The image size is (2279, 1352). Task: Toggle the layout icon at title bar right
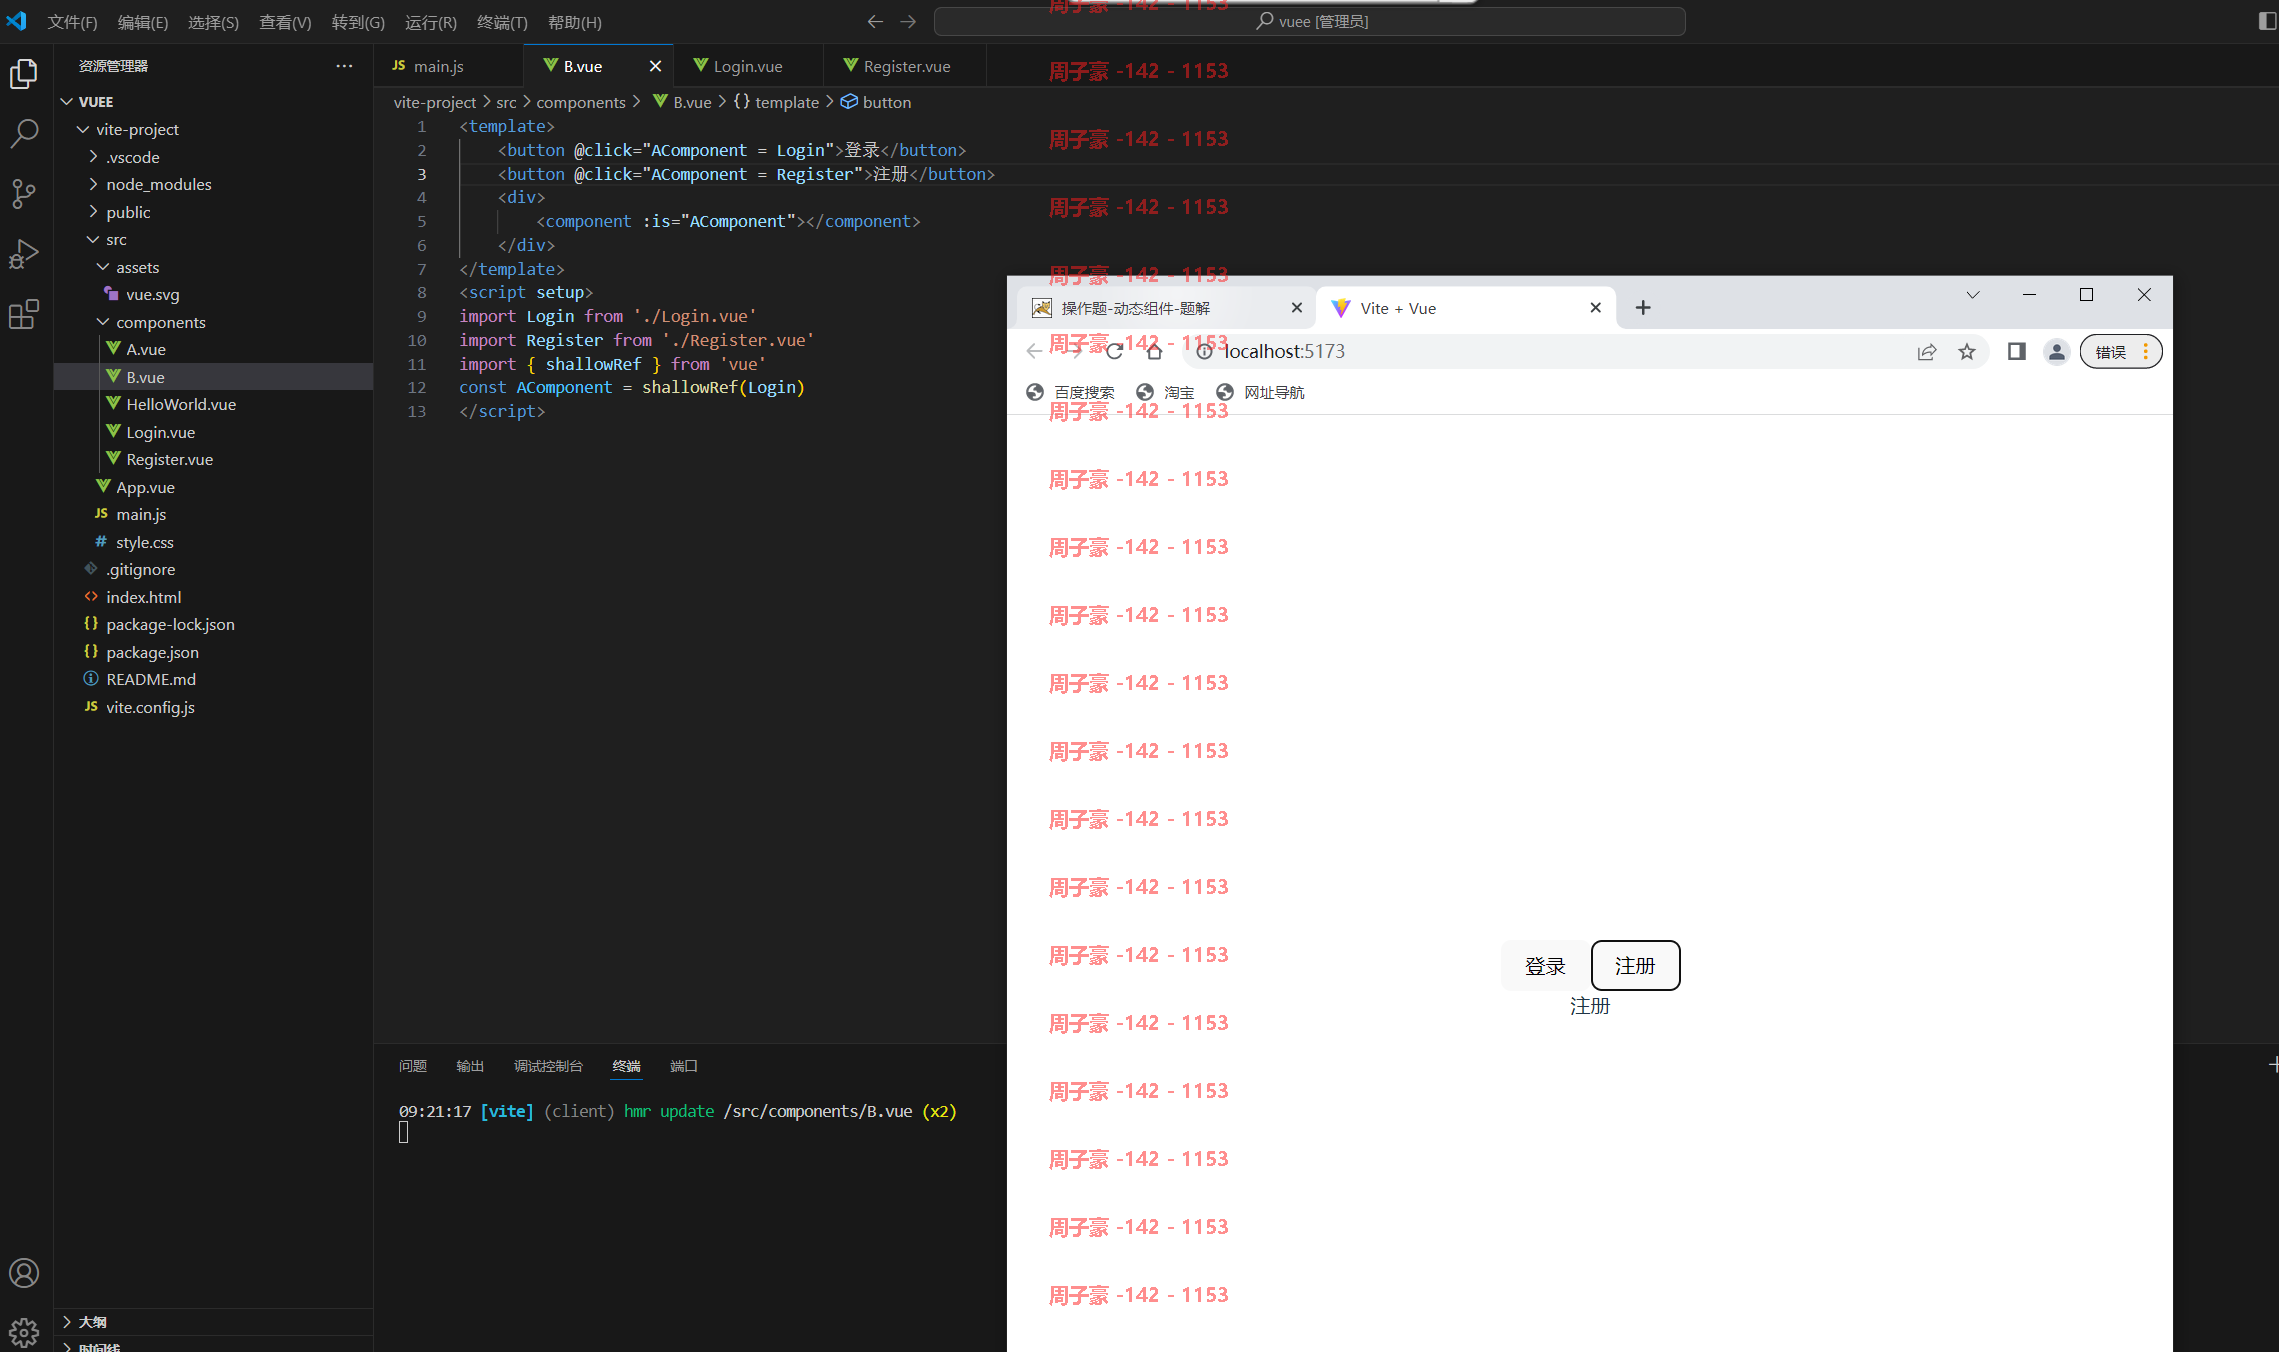coord(2266,21)
